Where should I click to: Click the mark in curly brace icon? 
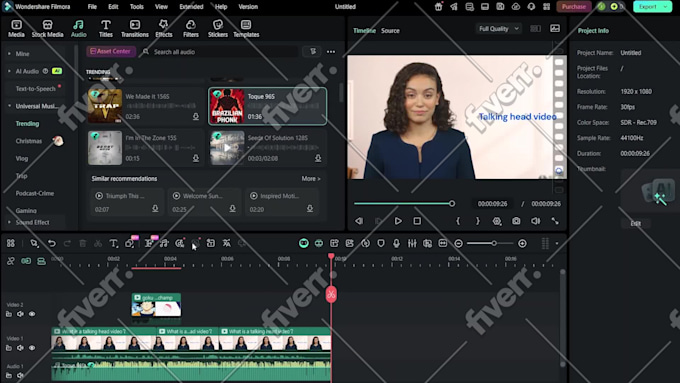[458, 221]
